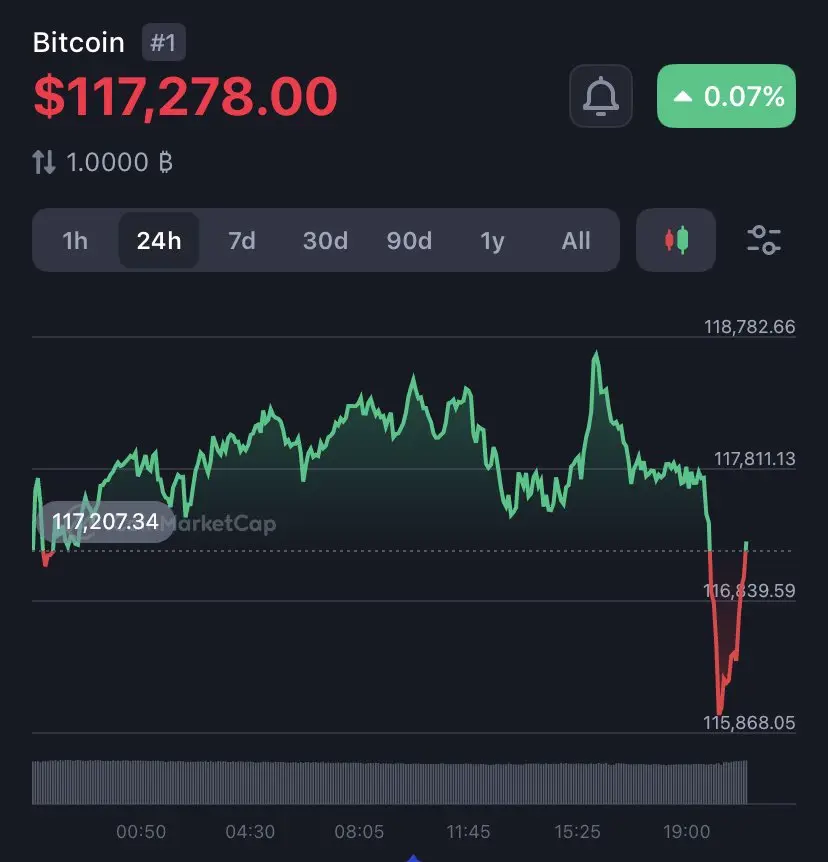Screen dimensions: 828x862
Task: Tap the lowest red dip on chart
Action: tap(719, 710)
